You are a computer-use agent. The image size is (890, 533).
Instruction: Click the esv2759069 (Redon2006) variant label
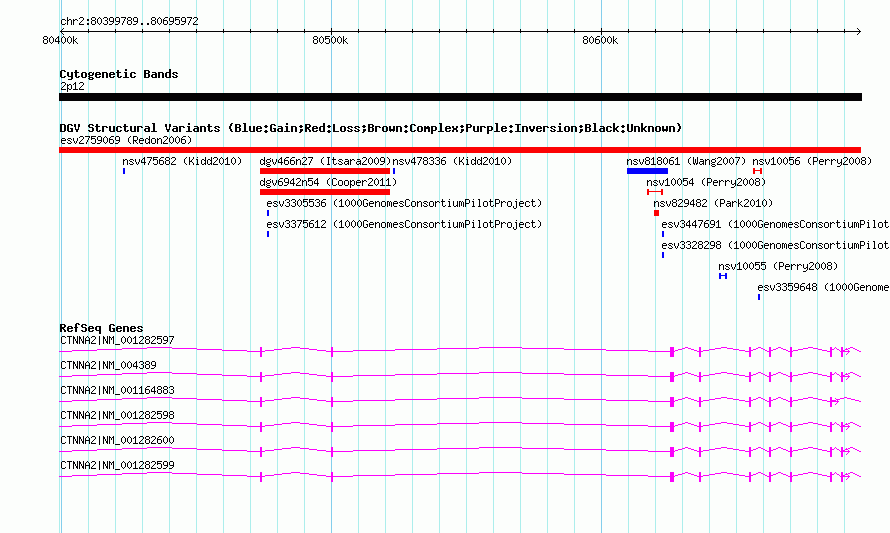pyautogui.click(x=126, y=140)
